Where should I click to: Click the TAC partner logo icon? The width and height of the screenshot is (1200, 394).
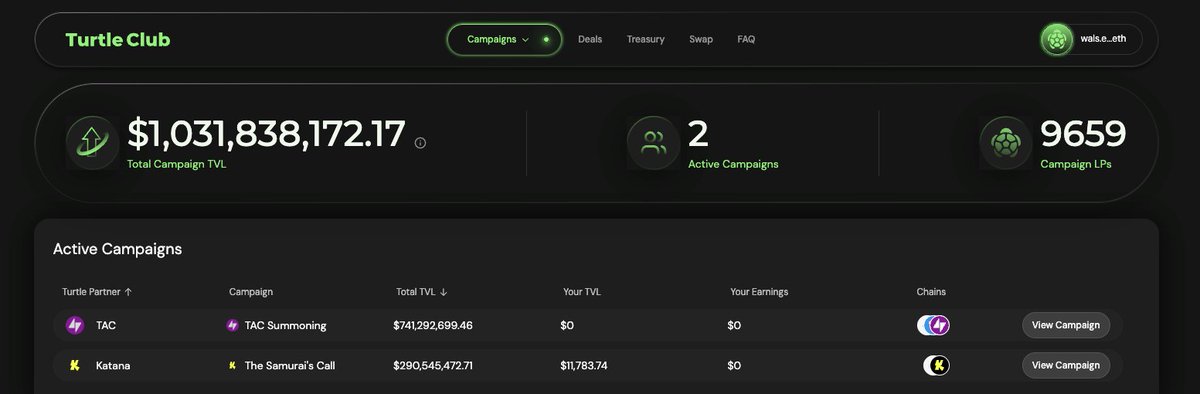(x=74, y=325)
